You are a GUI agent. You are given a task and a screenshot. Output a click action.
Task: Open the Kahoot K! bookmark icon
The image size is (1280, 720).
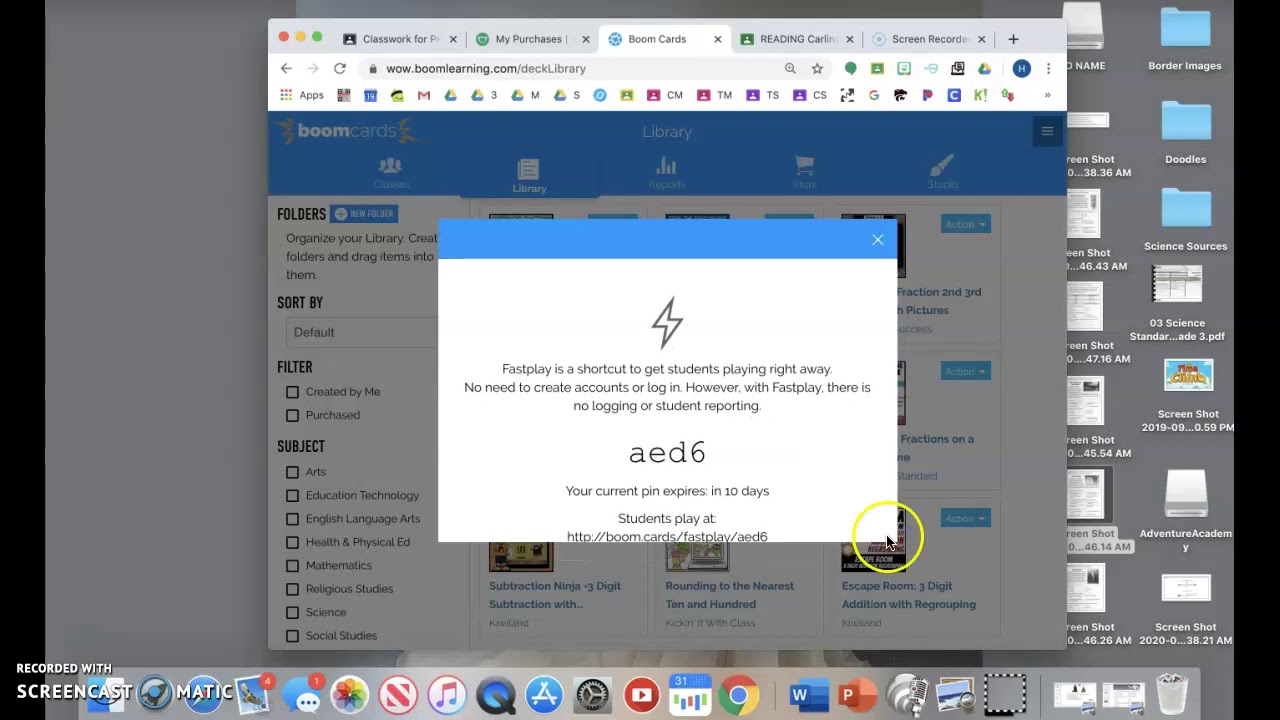[x=981, y=95]
